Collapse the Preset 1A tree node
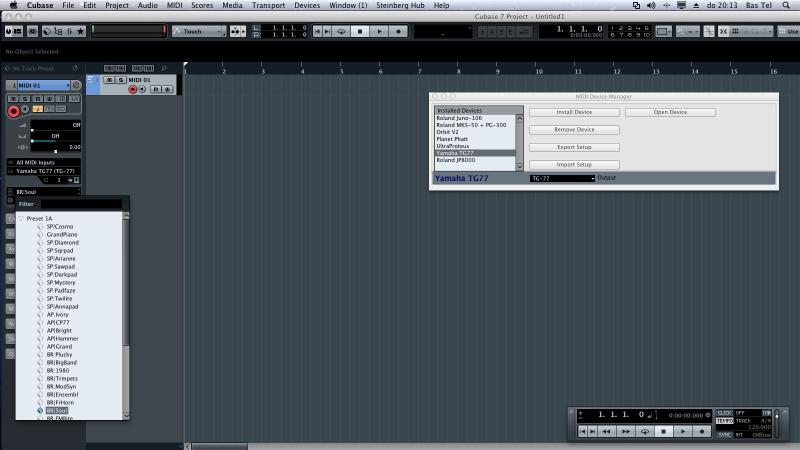Viewport: 800px width, 450px height. point(21,218)
